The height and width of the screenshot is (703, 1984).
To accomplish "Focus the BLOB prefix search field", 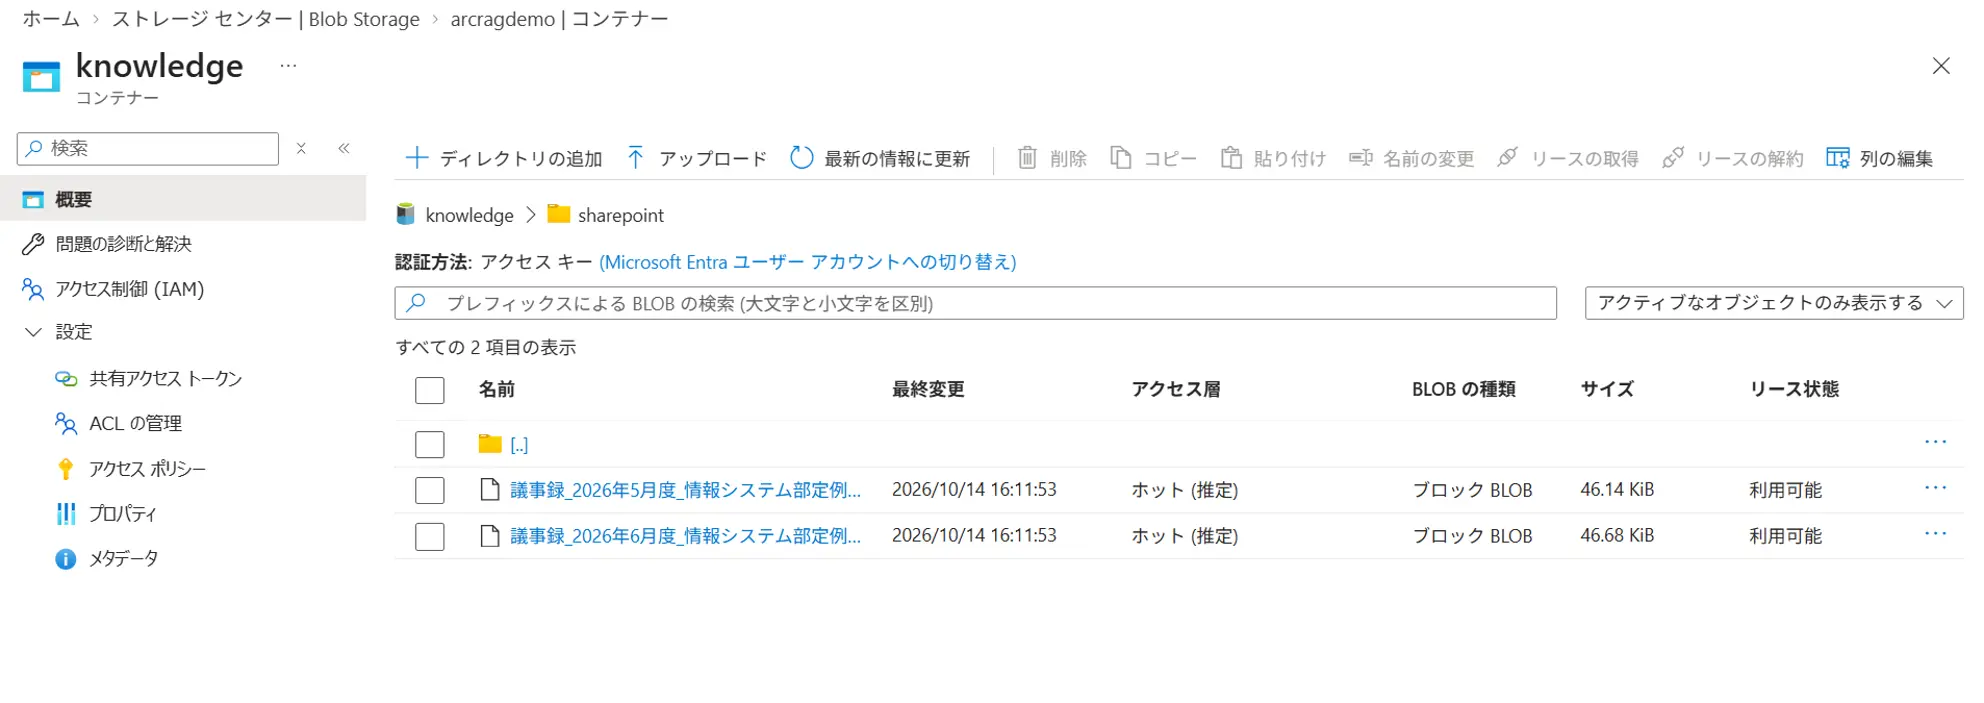I will click(x=975, y=303).
